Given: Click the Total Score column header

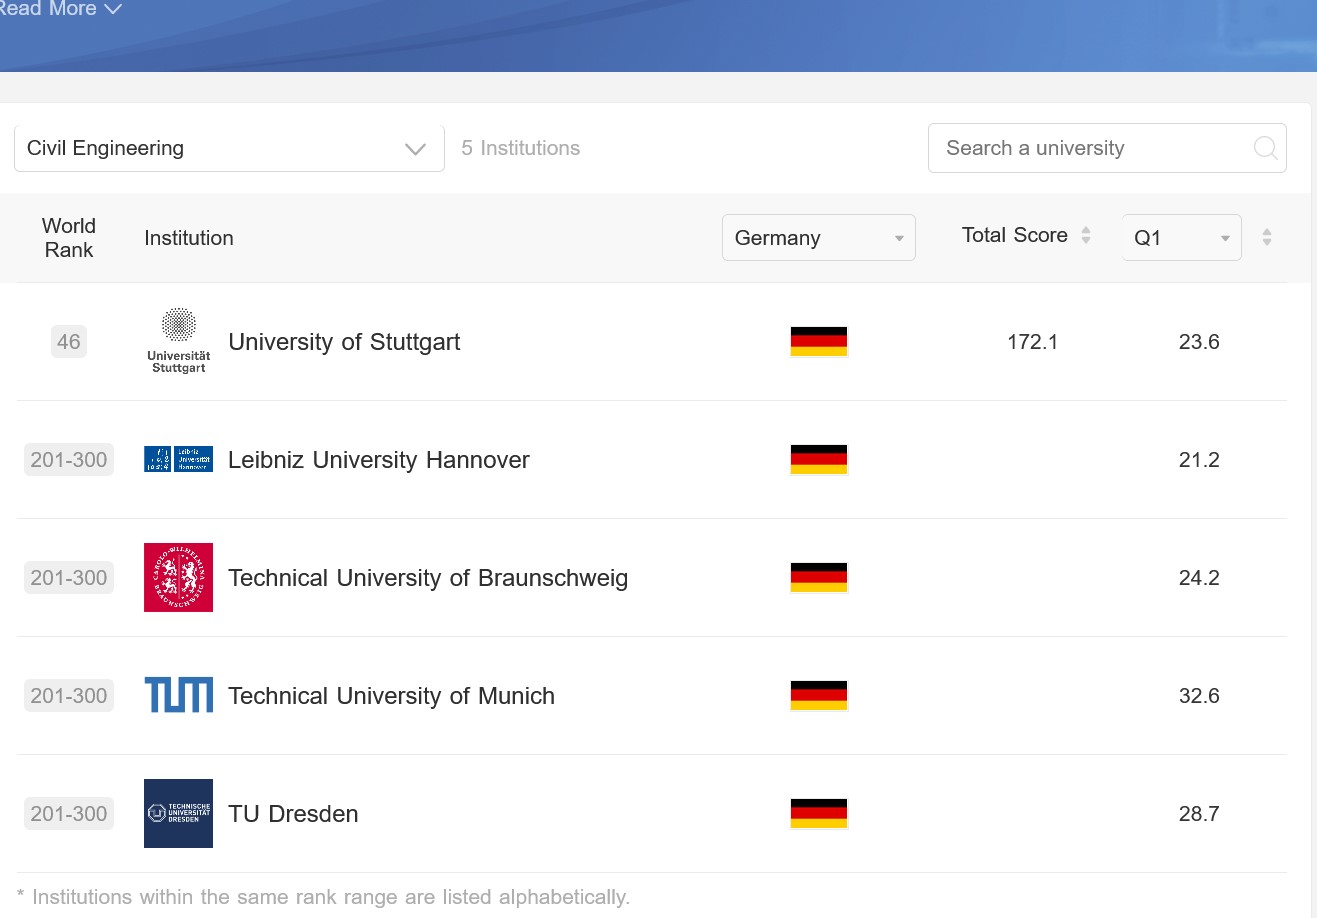Looking at the screenshot, I should click(1015, 235).
